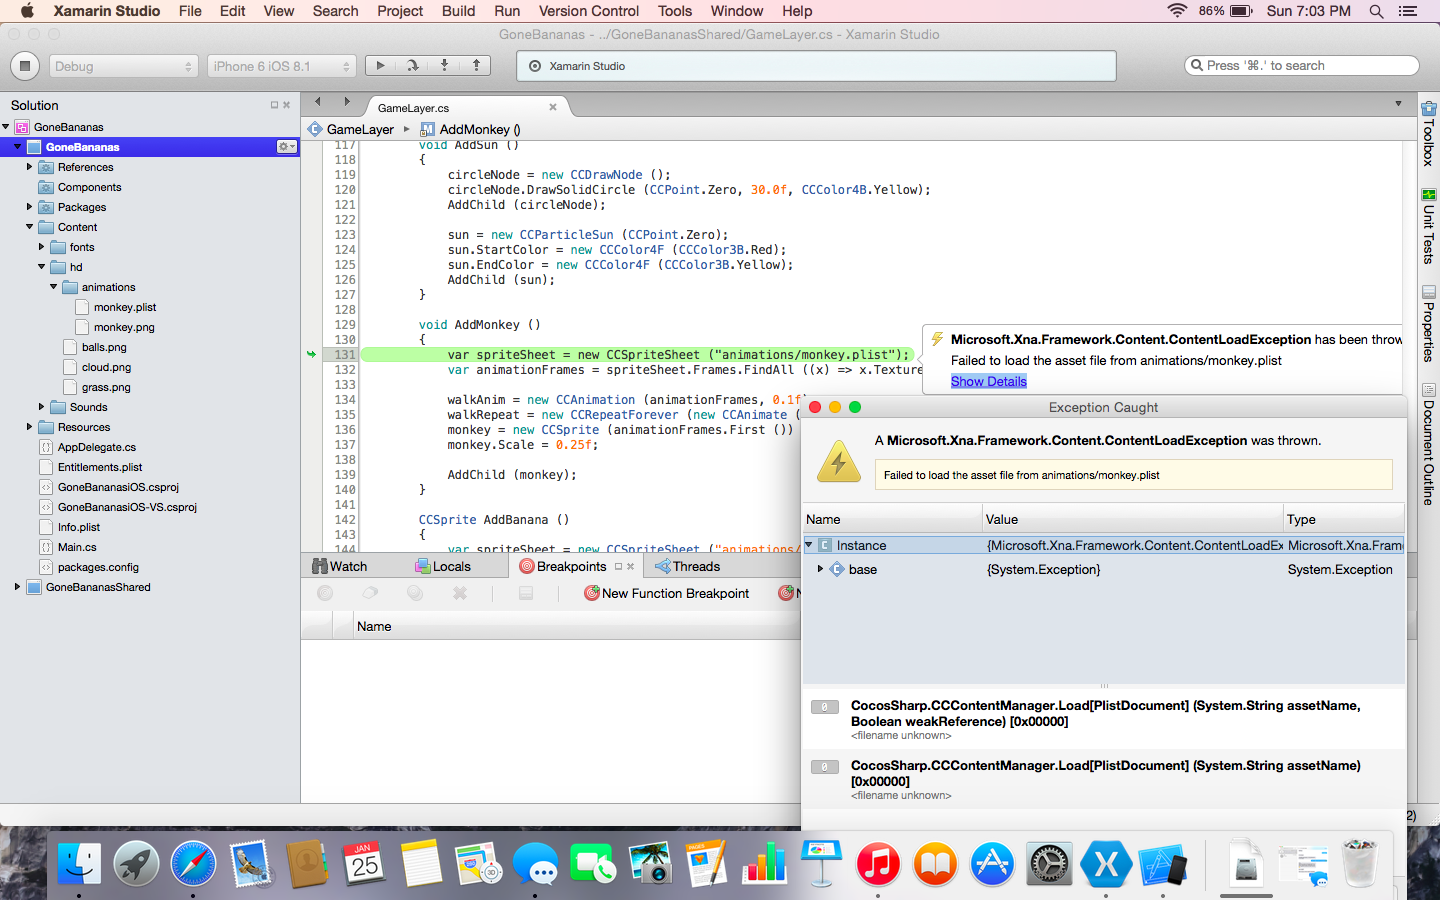Open the GameLayer class breadcrumb

click(x=351, y=129)
